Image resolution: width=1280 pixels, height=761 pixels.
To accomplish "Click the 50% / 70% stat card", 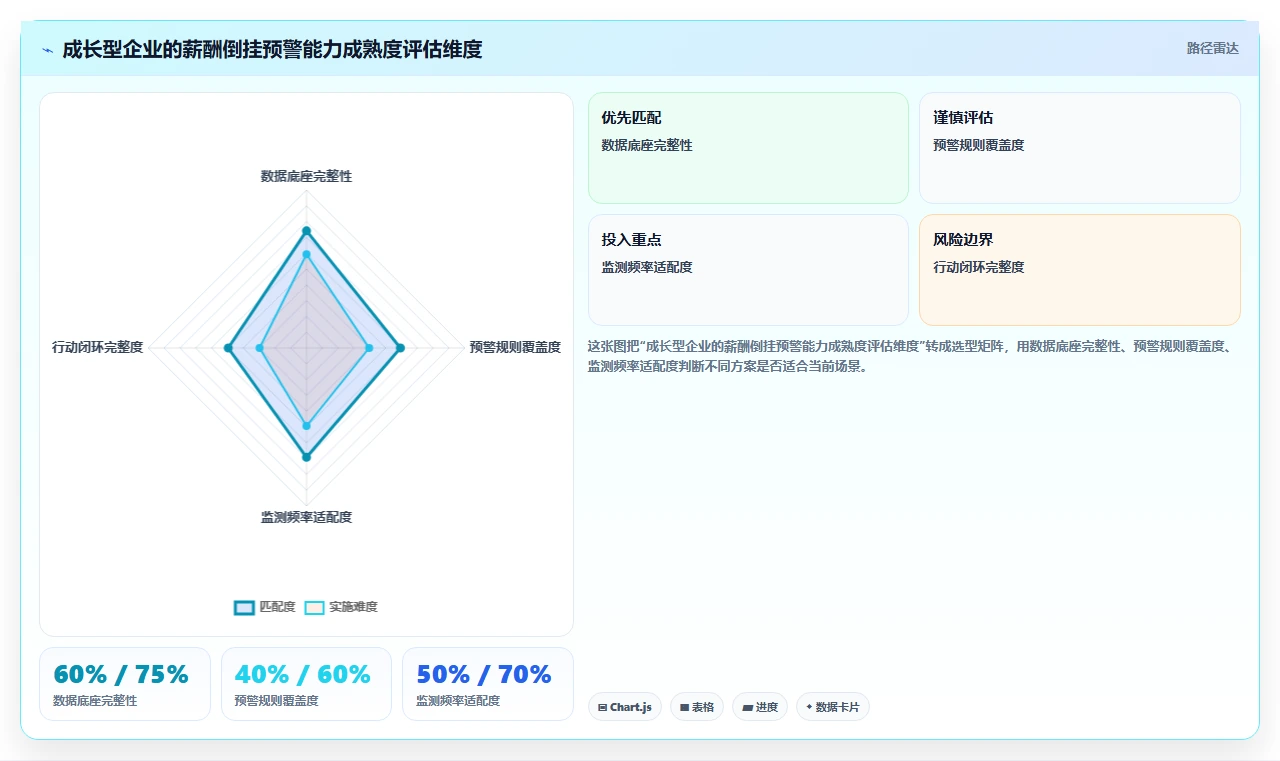I will pyautogui.click(x=488, y=684).
